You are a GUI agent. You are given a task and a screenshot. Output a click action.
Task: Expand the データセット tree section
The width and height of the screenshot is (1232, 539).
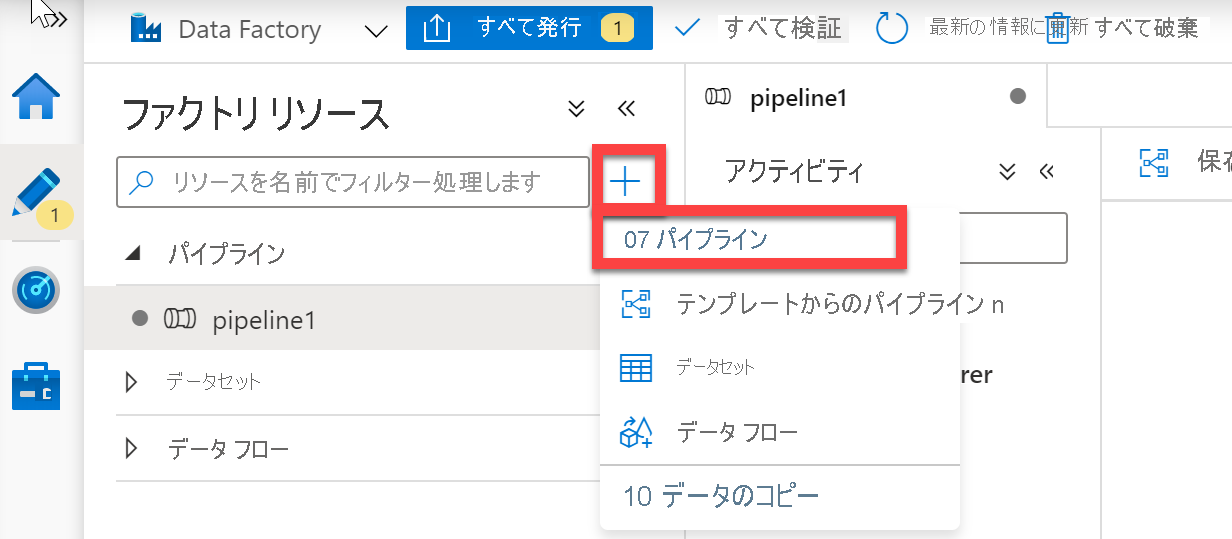[132, 382]
